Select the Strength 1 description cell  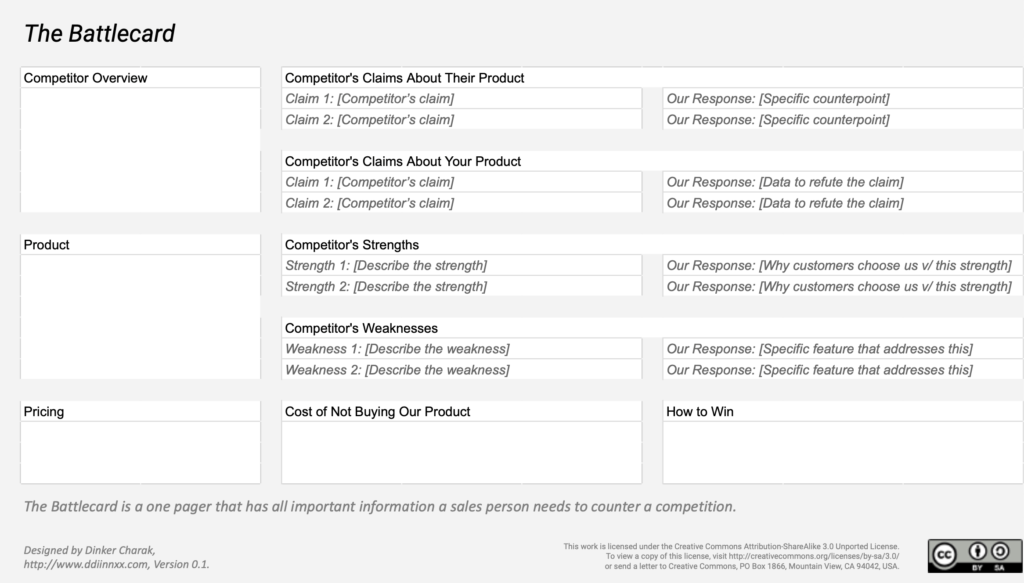click(462, 266)
